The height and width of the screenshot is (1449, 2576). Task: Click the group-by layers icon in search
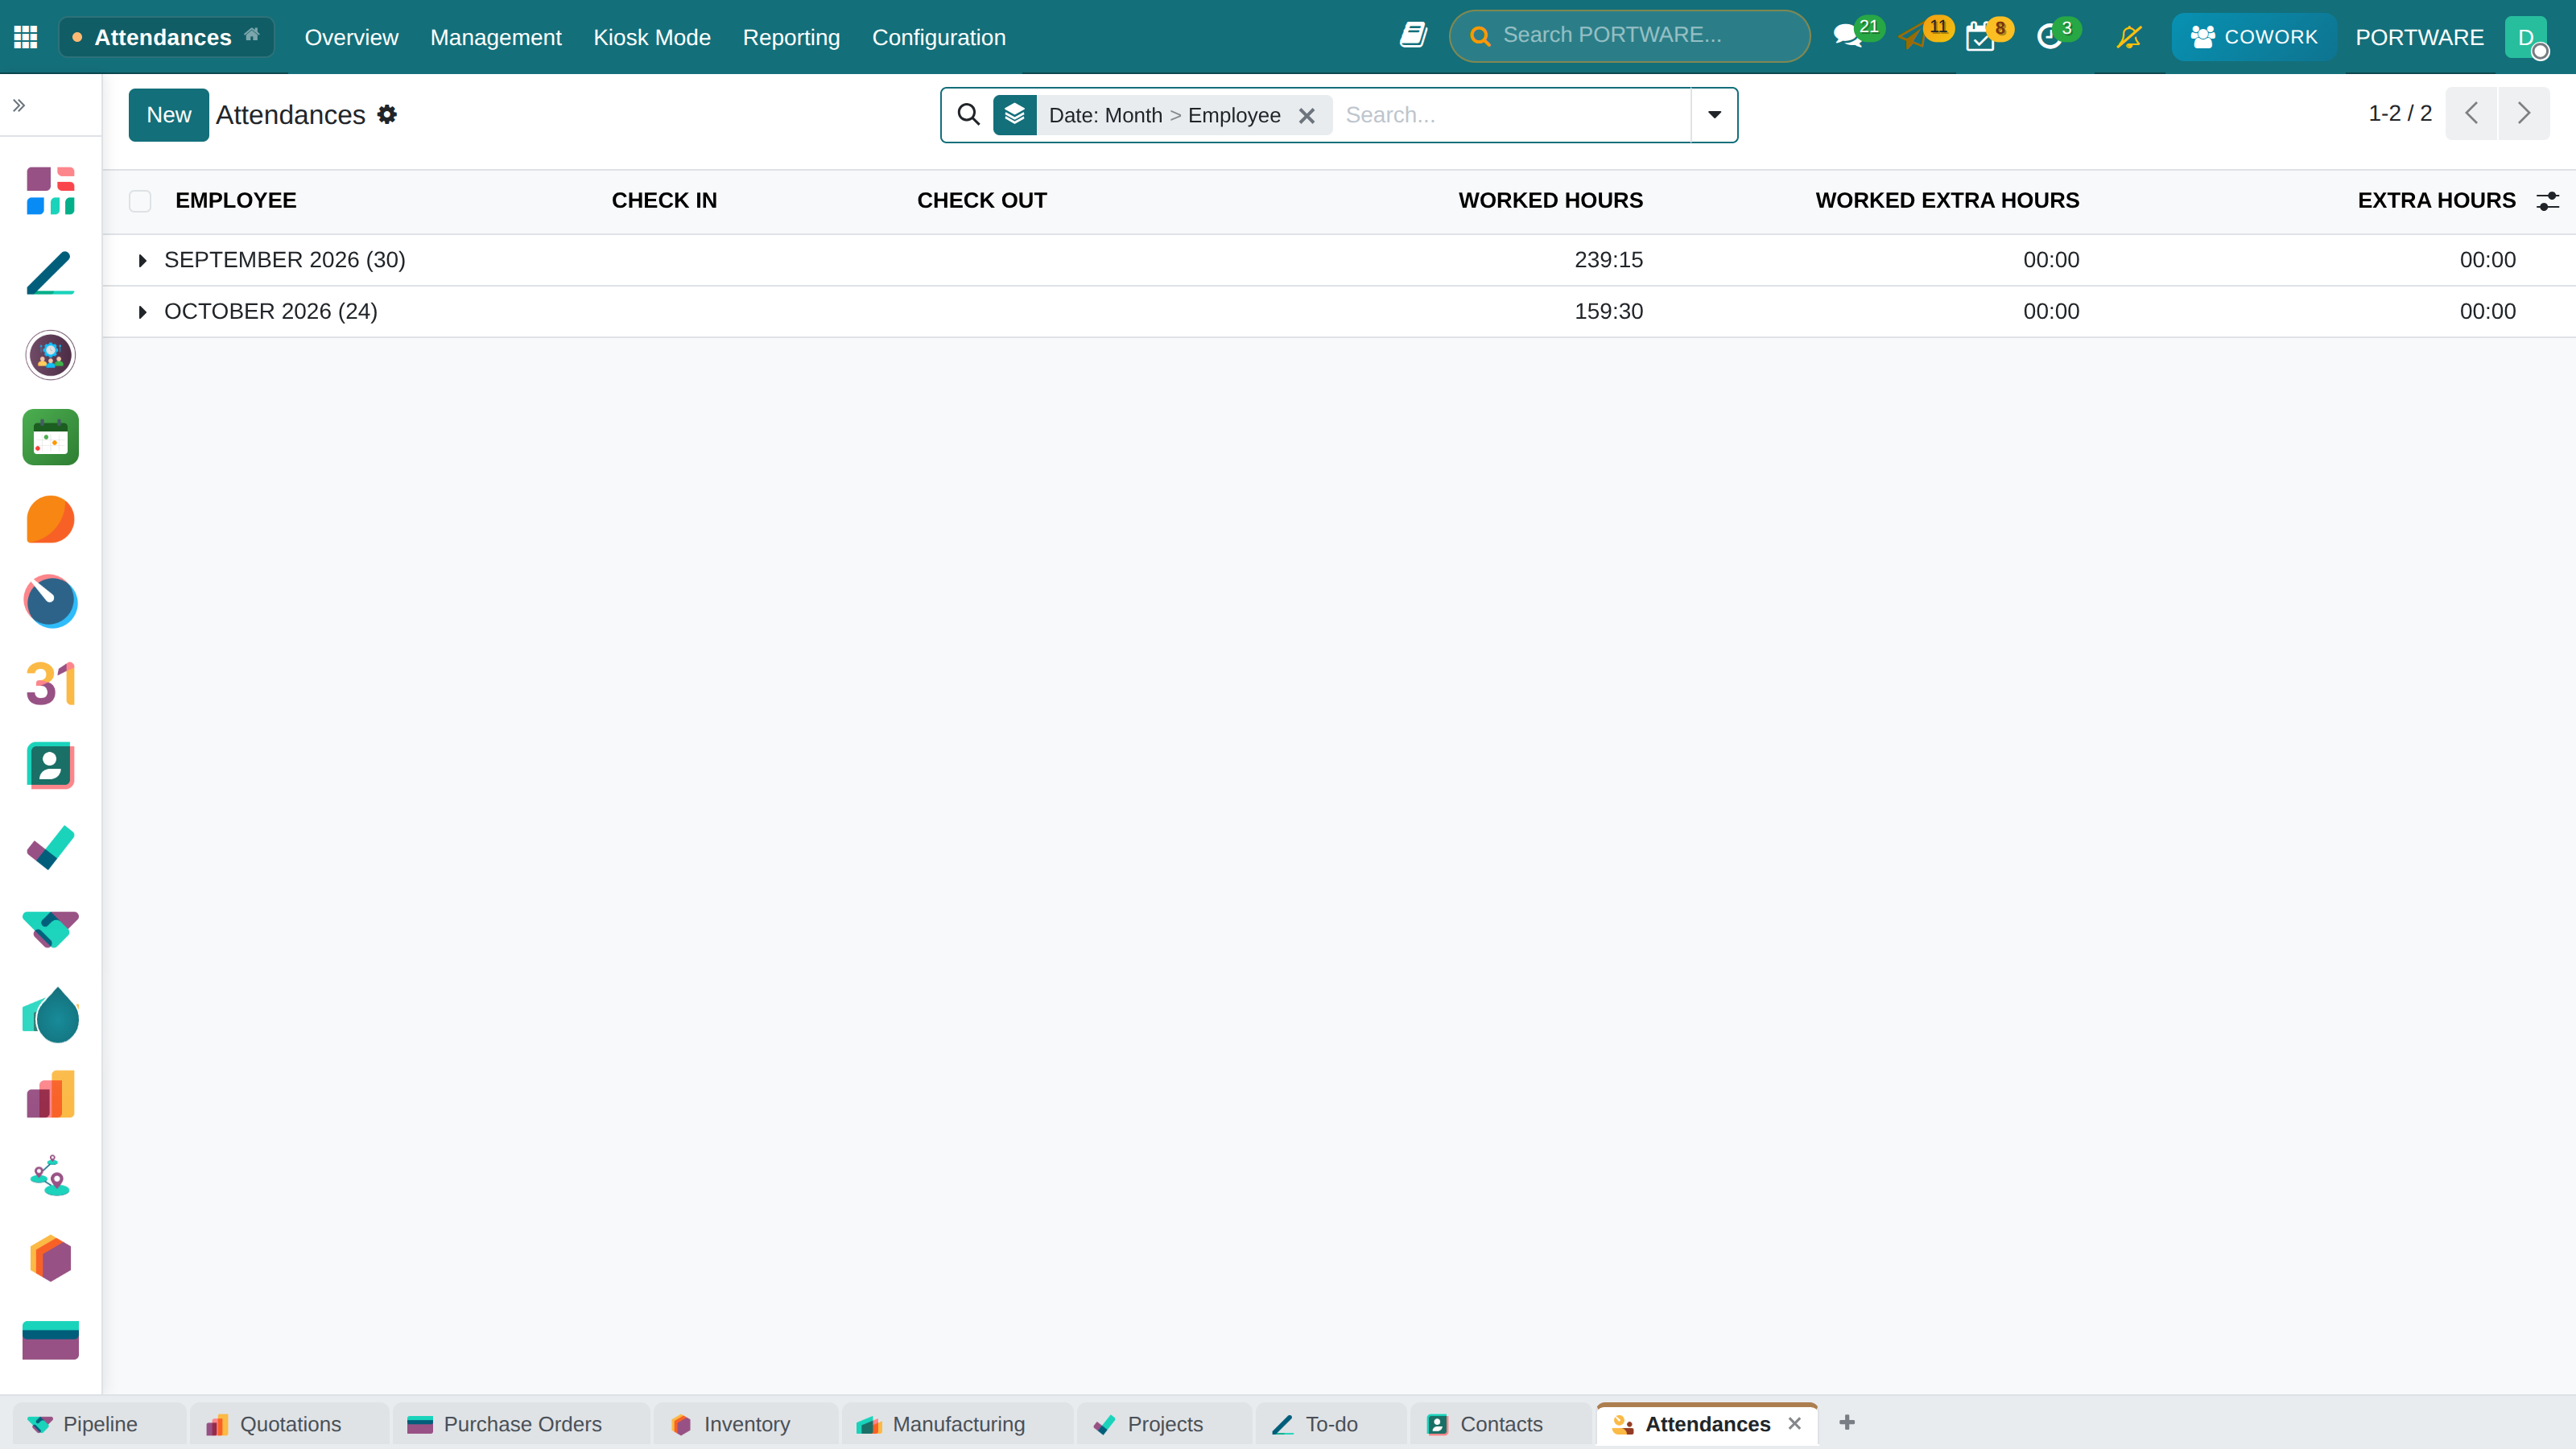[1014, 115]
